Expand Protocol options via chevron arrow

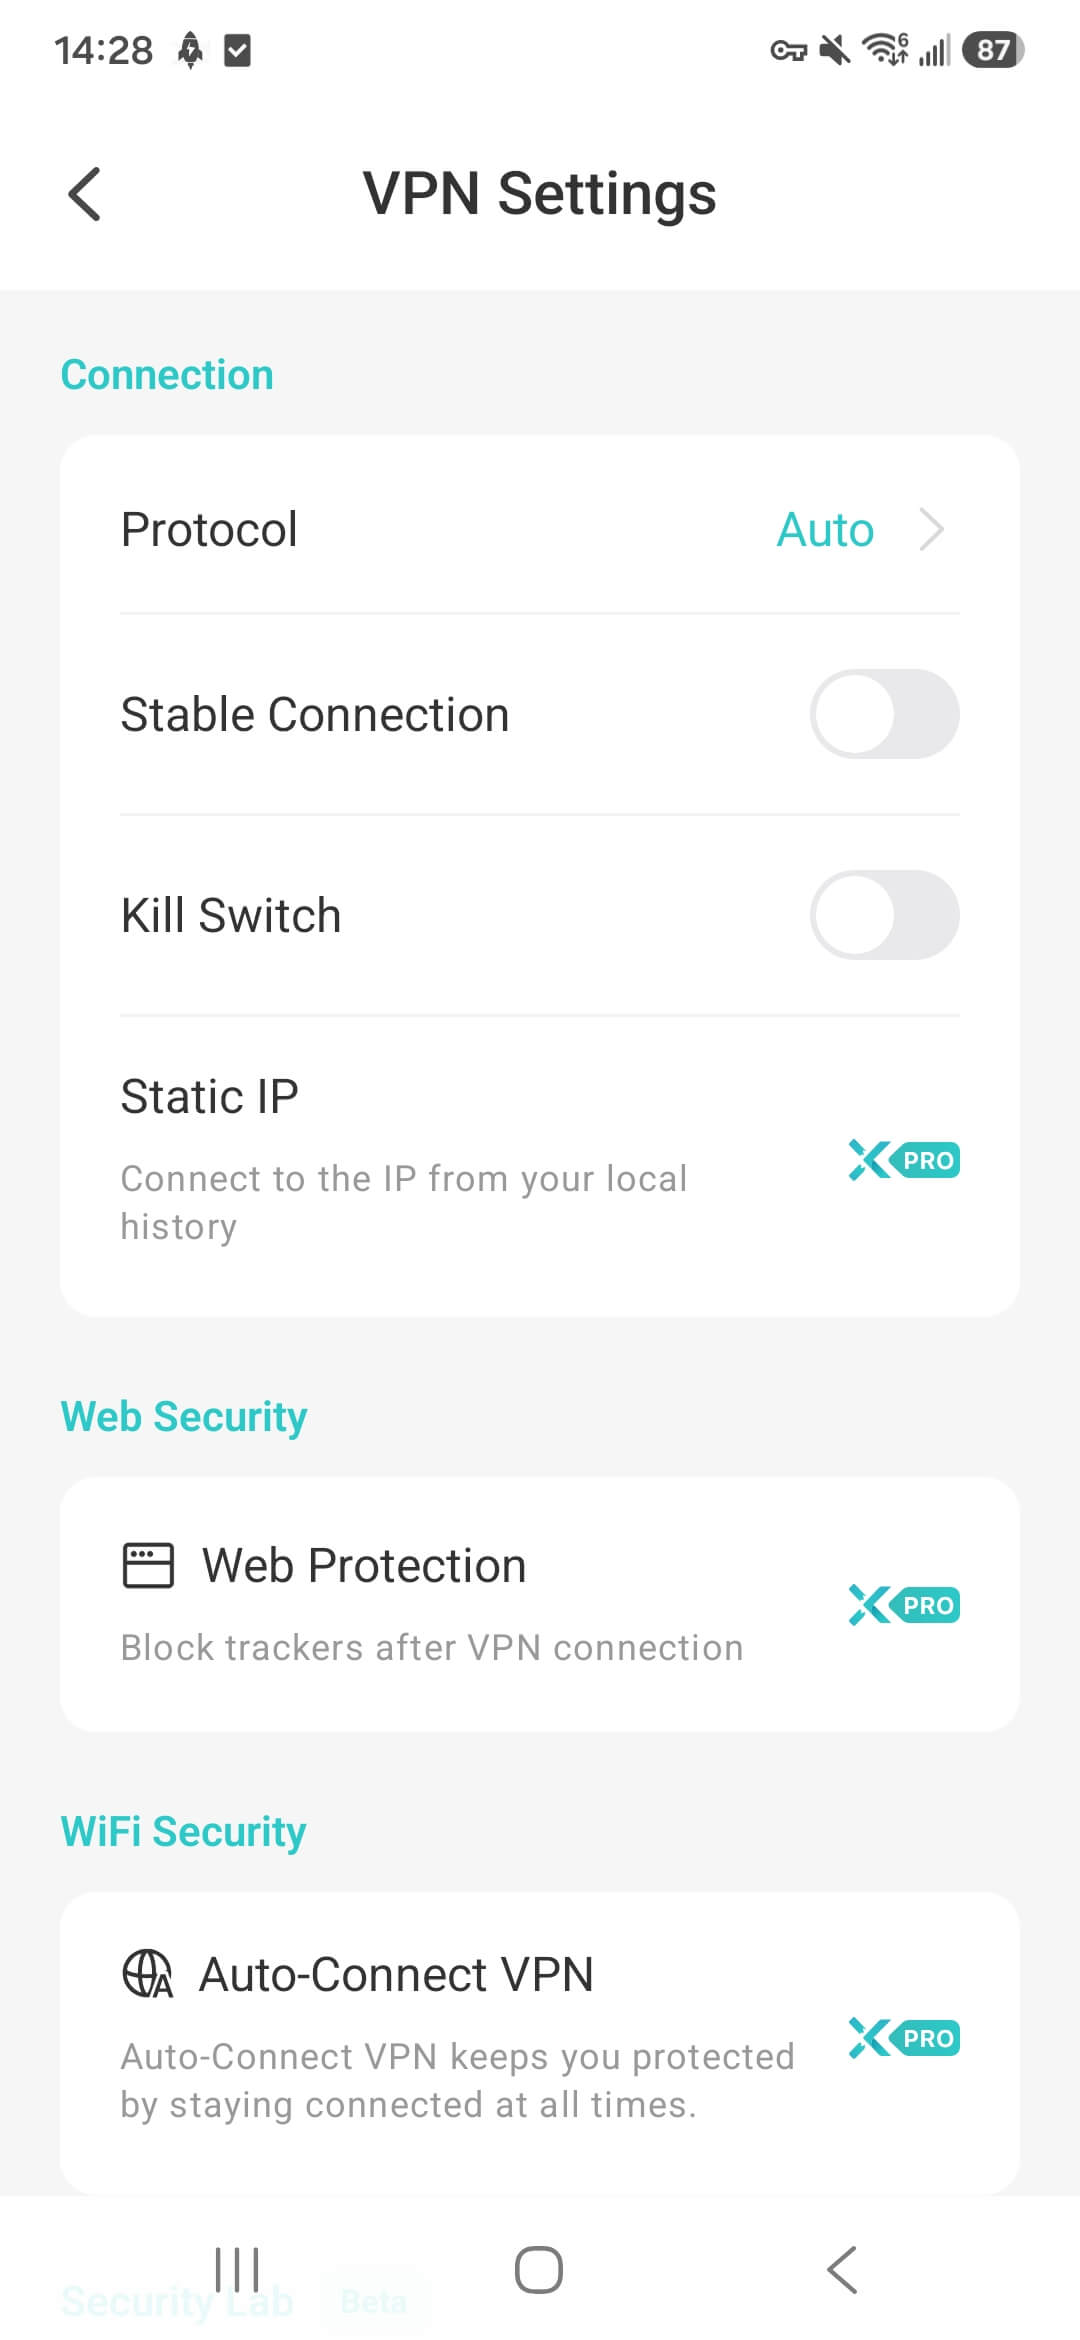coord(931,530)
